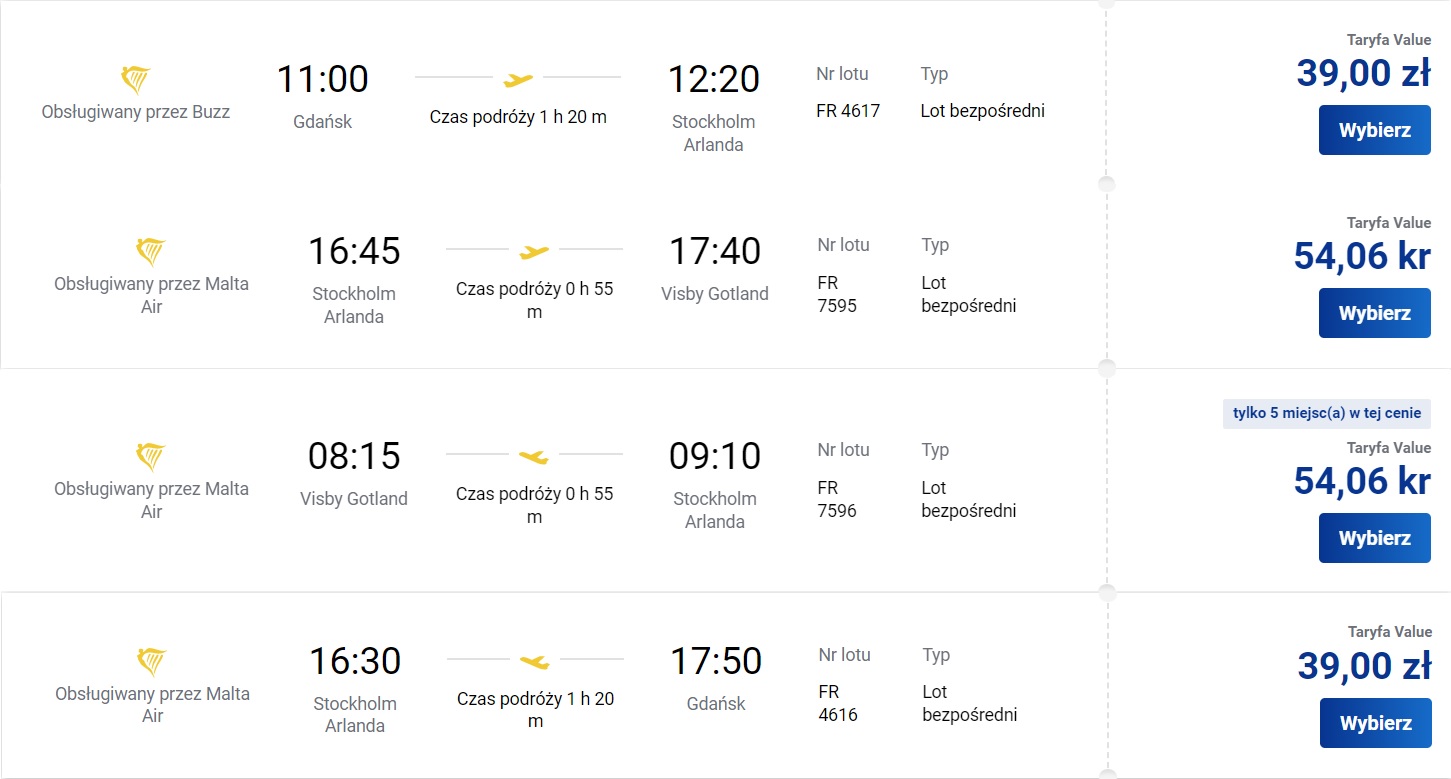Click the 39,00 zł price on FR 4616 row
This screenshot has height=779, width=1451.
pos(1364,665)
